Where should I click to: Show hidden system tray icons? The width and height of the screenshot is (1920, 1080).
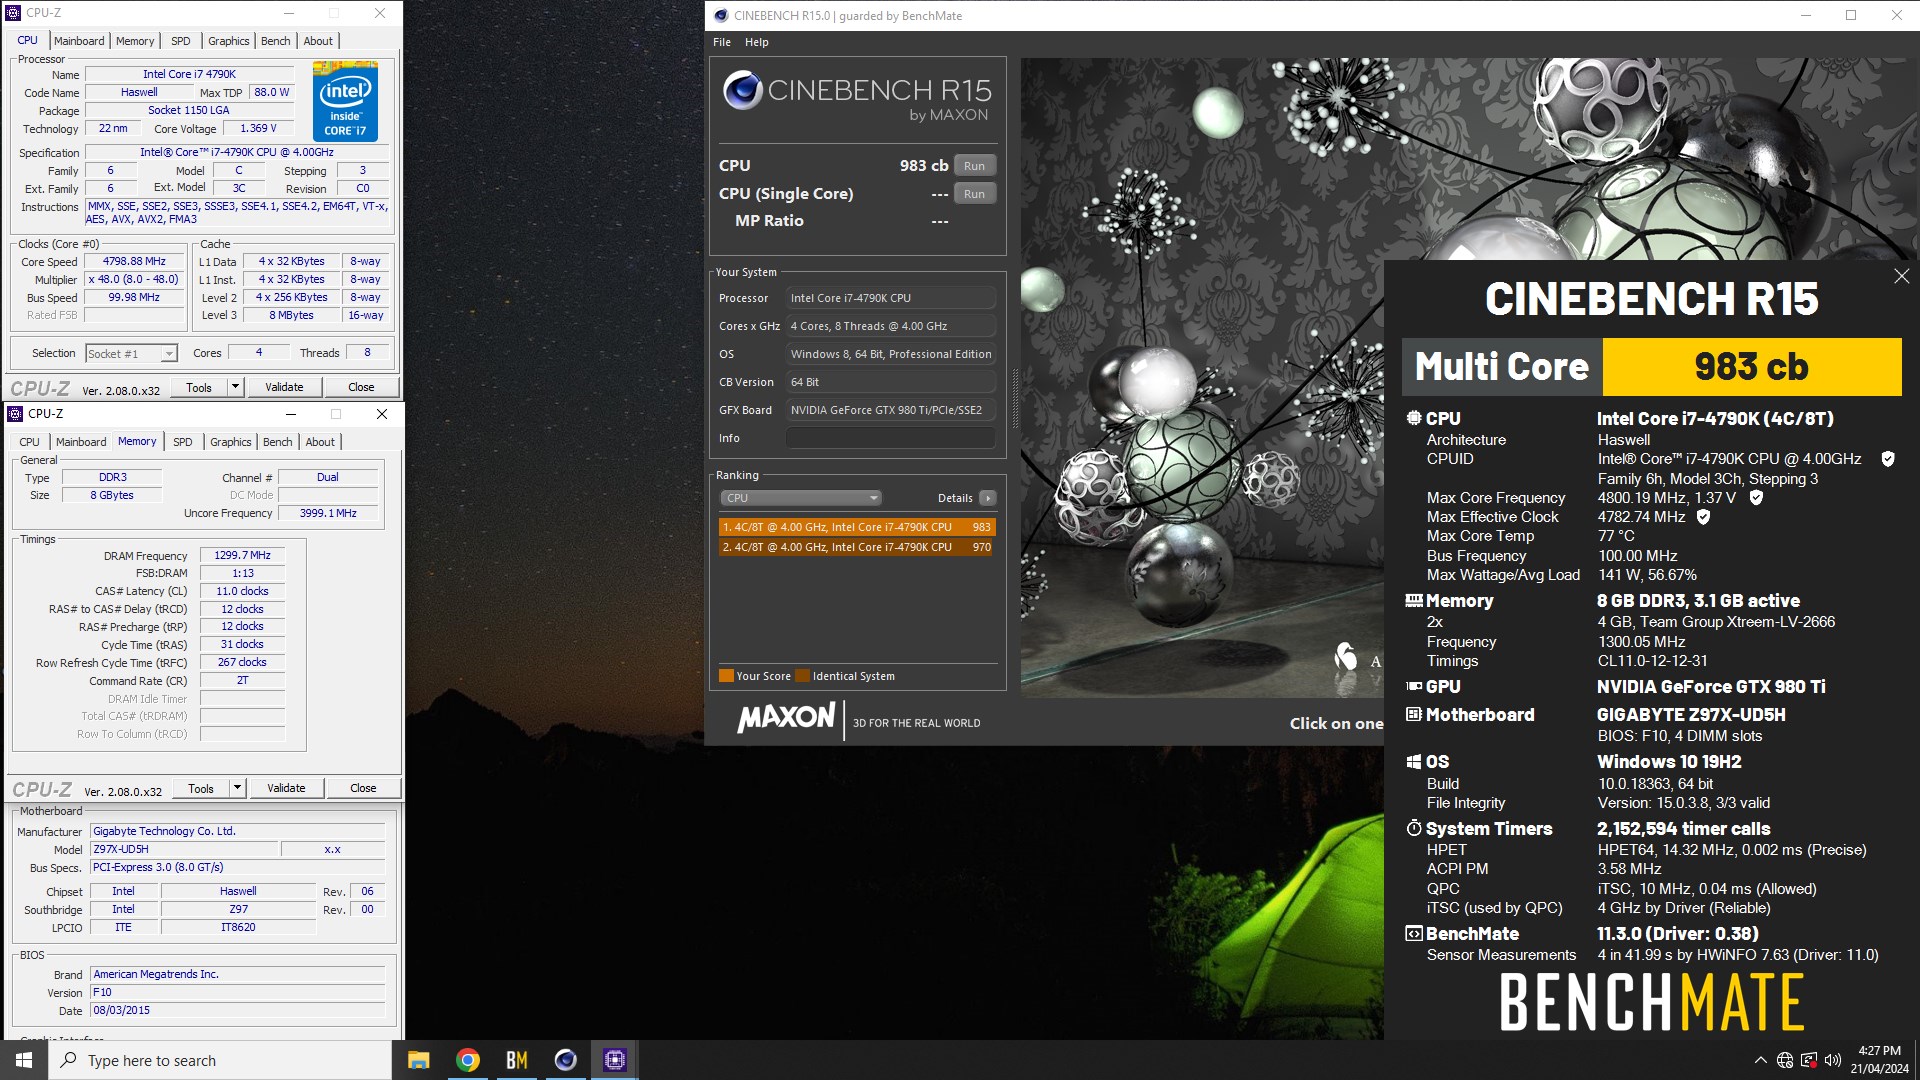click(1760, 1060)
